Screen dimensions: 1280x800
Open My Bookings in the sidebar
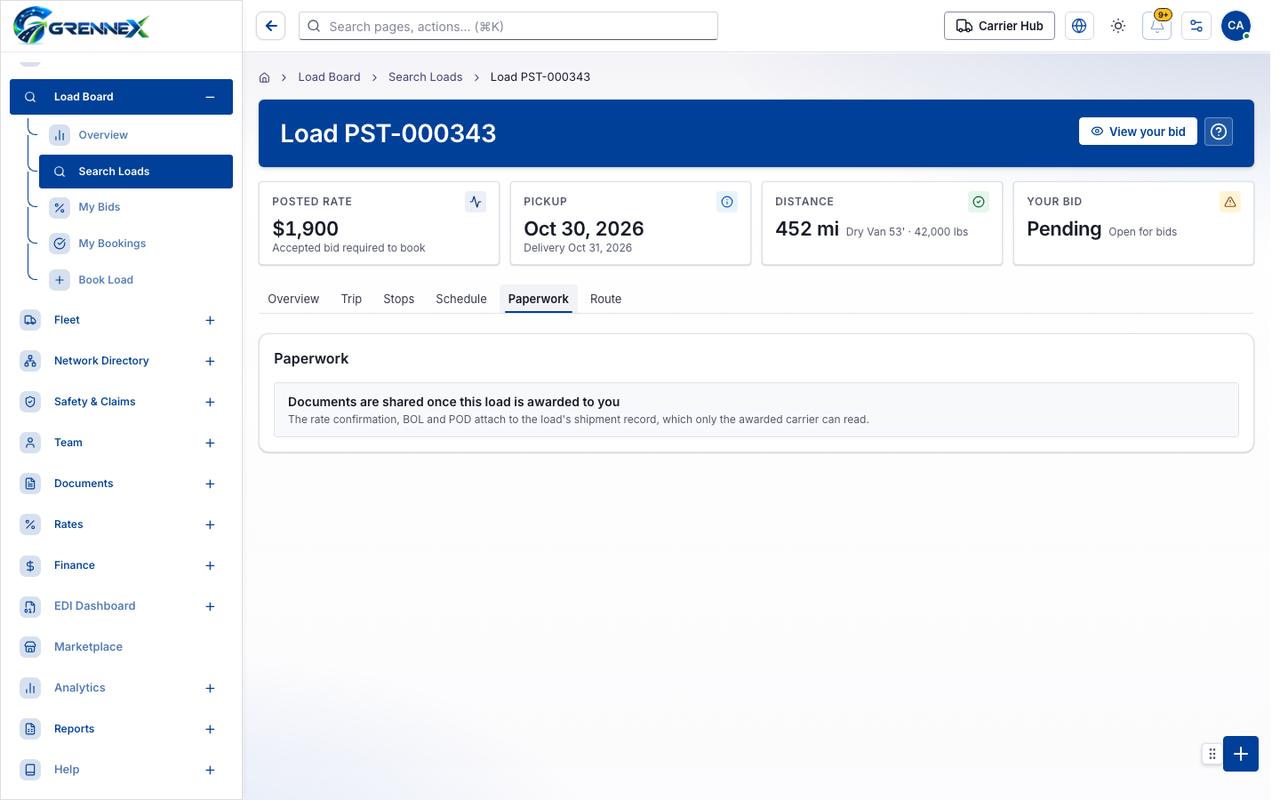click(136, 243)
